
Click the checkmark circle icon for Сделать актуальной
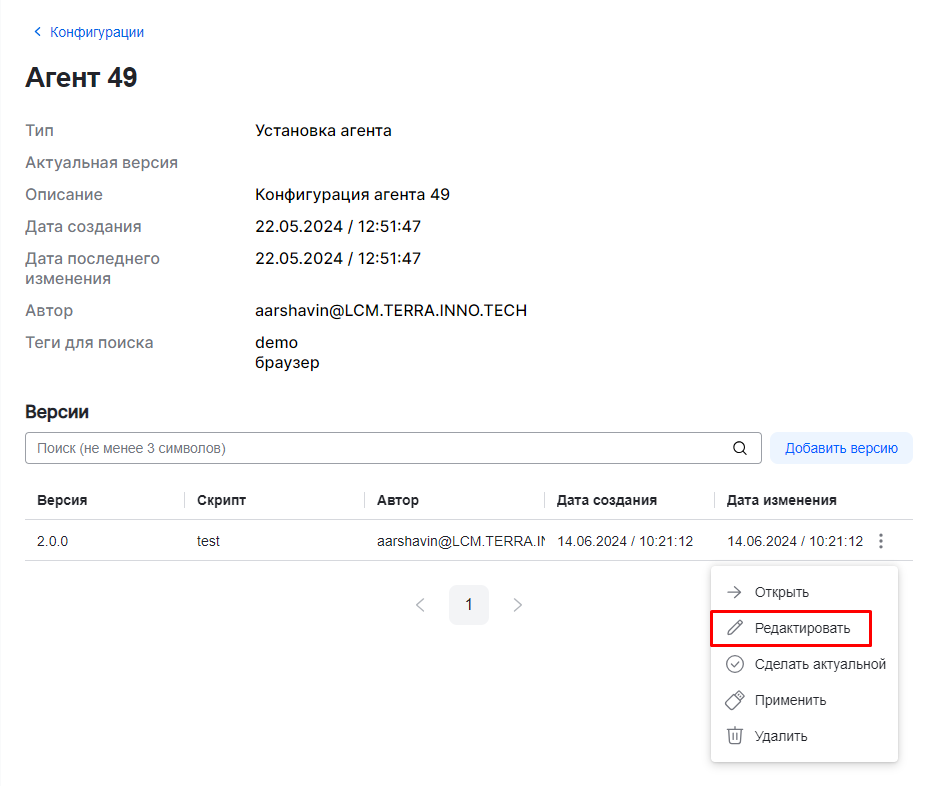(735, 664)
